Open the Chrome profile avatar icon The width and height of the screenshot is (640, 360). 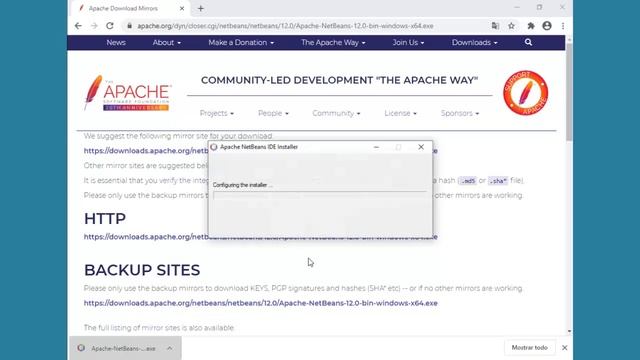point(547,26)
